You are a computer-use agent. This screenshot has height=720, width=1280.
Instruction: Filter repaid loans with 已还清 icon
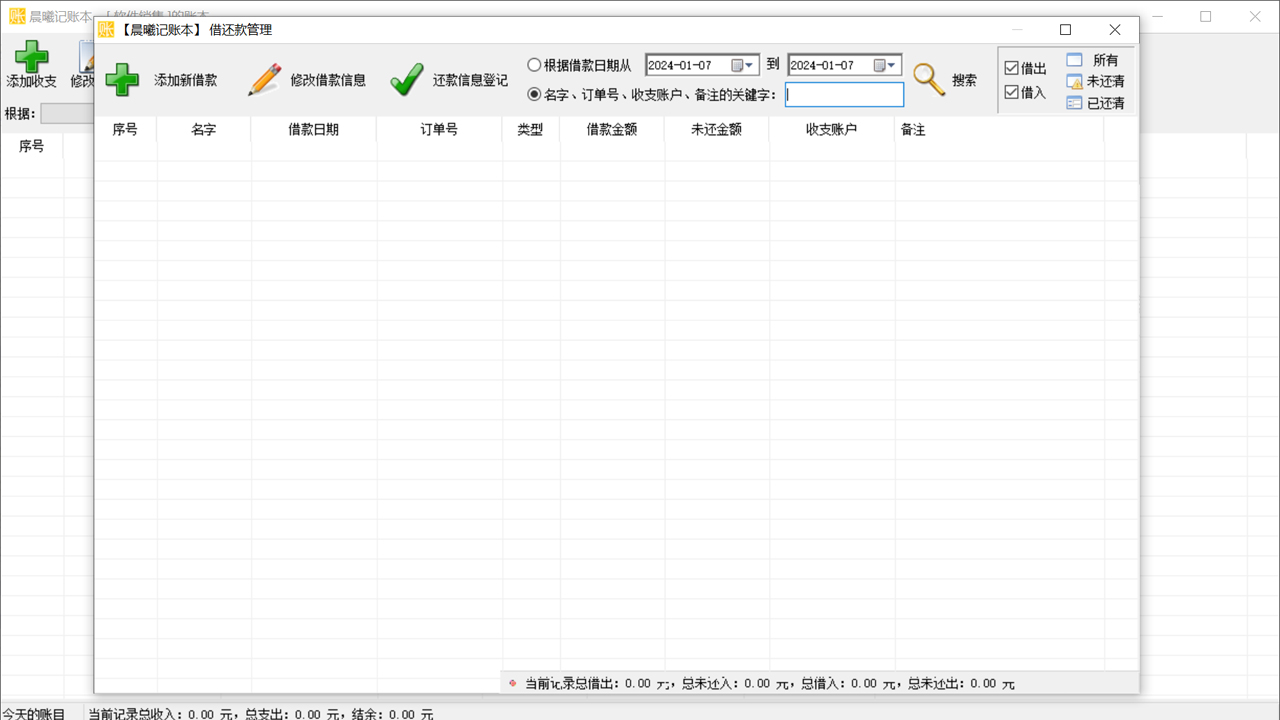(1075, 103)
